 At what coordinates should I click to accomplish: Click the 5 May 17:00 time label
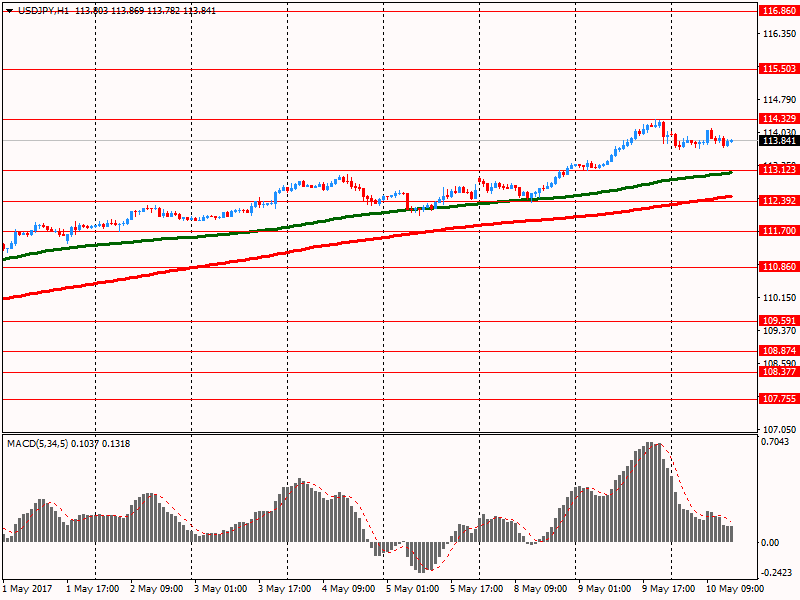[477, 589]
